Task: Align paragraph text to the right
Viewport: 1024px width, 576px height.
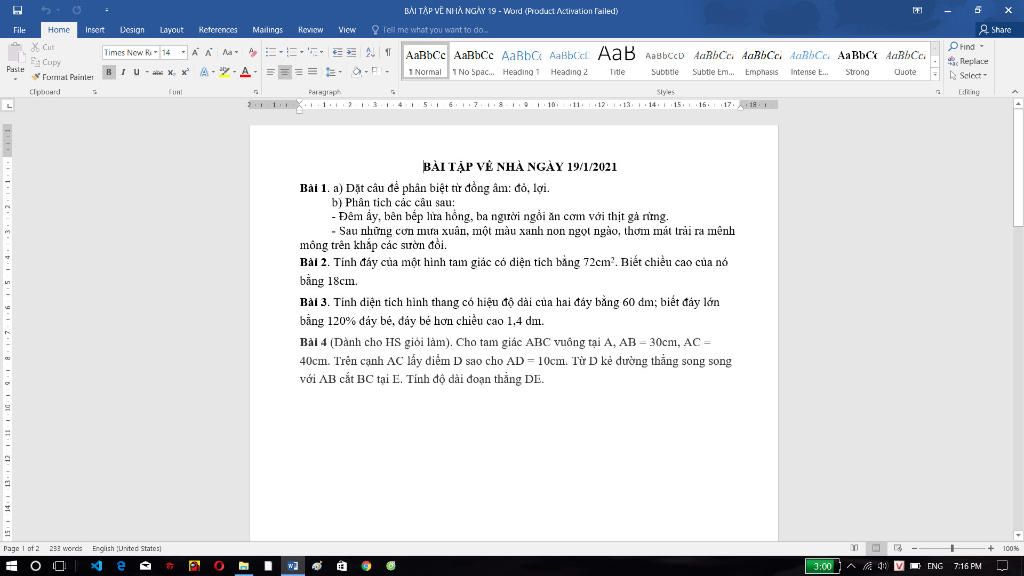Action: [298, 72]
